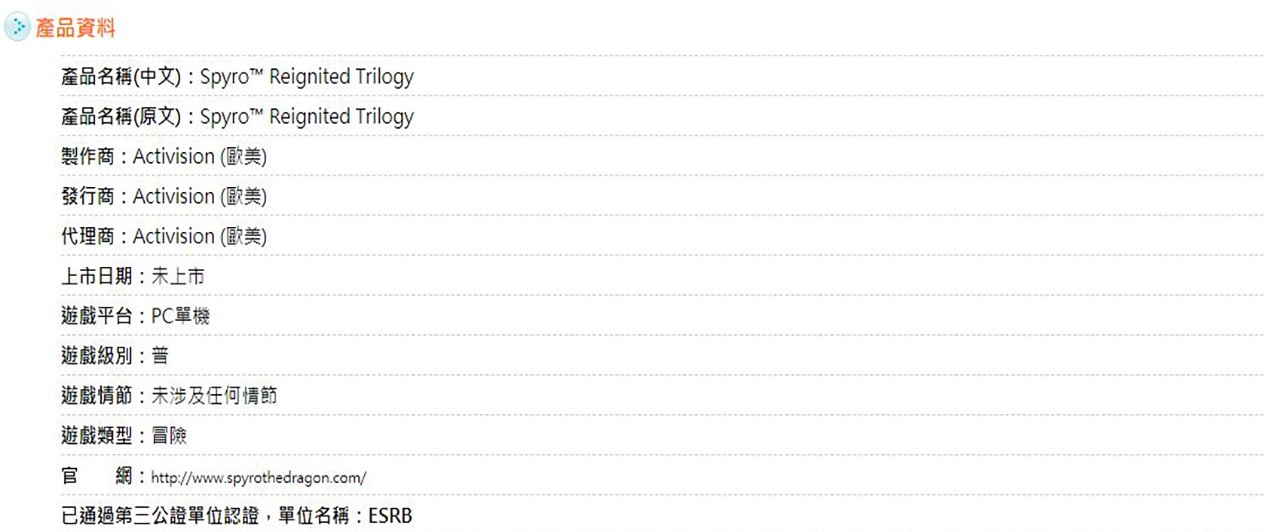This screenshot has height=532, width=1264.
Task: Click the orange 產品資料 heading
Action: click(76, 30)
